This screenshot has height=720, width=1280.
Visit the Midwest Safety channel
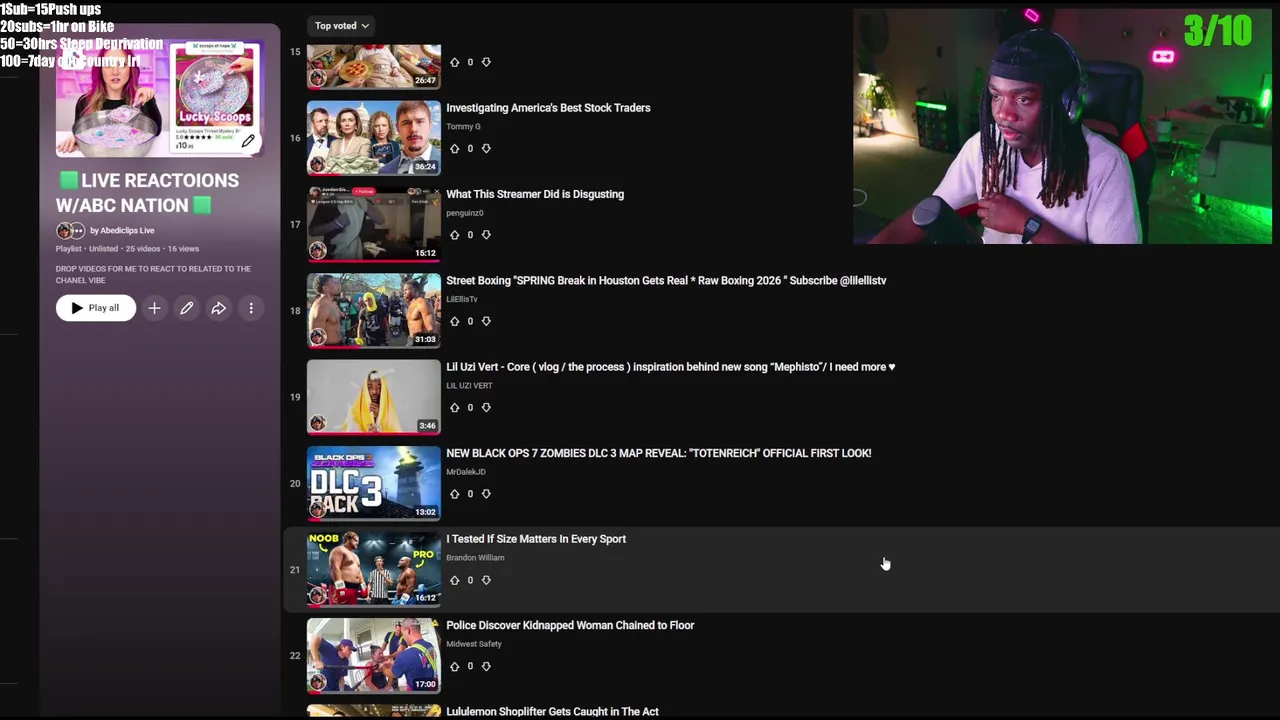pyautogui.click(x=474, y=644)
